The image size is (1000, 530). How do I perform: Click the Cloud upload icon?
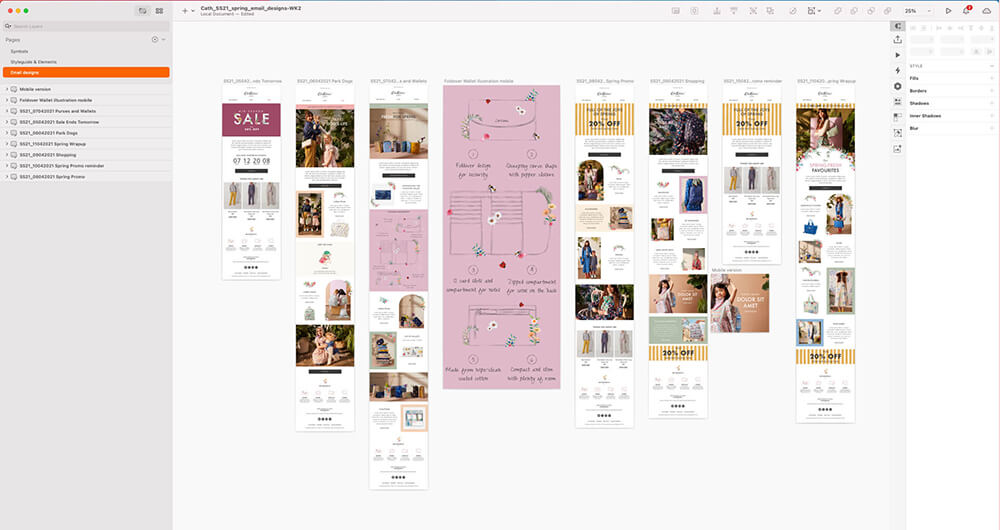click(987, 10)
